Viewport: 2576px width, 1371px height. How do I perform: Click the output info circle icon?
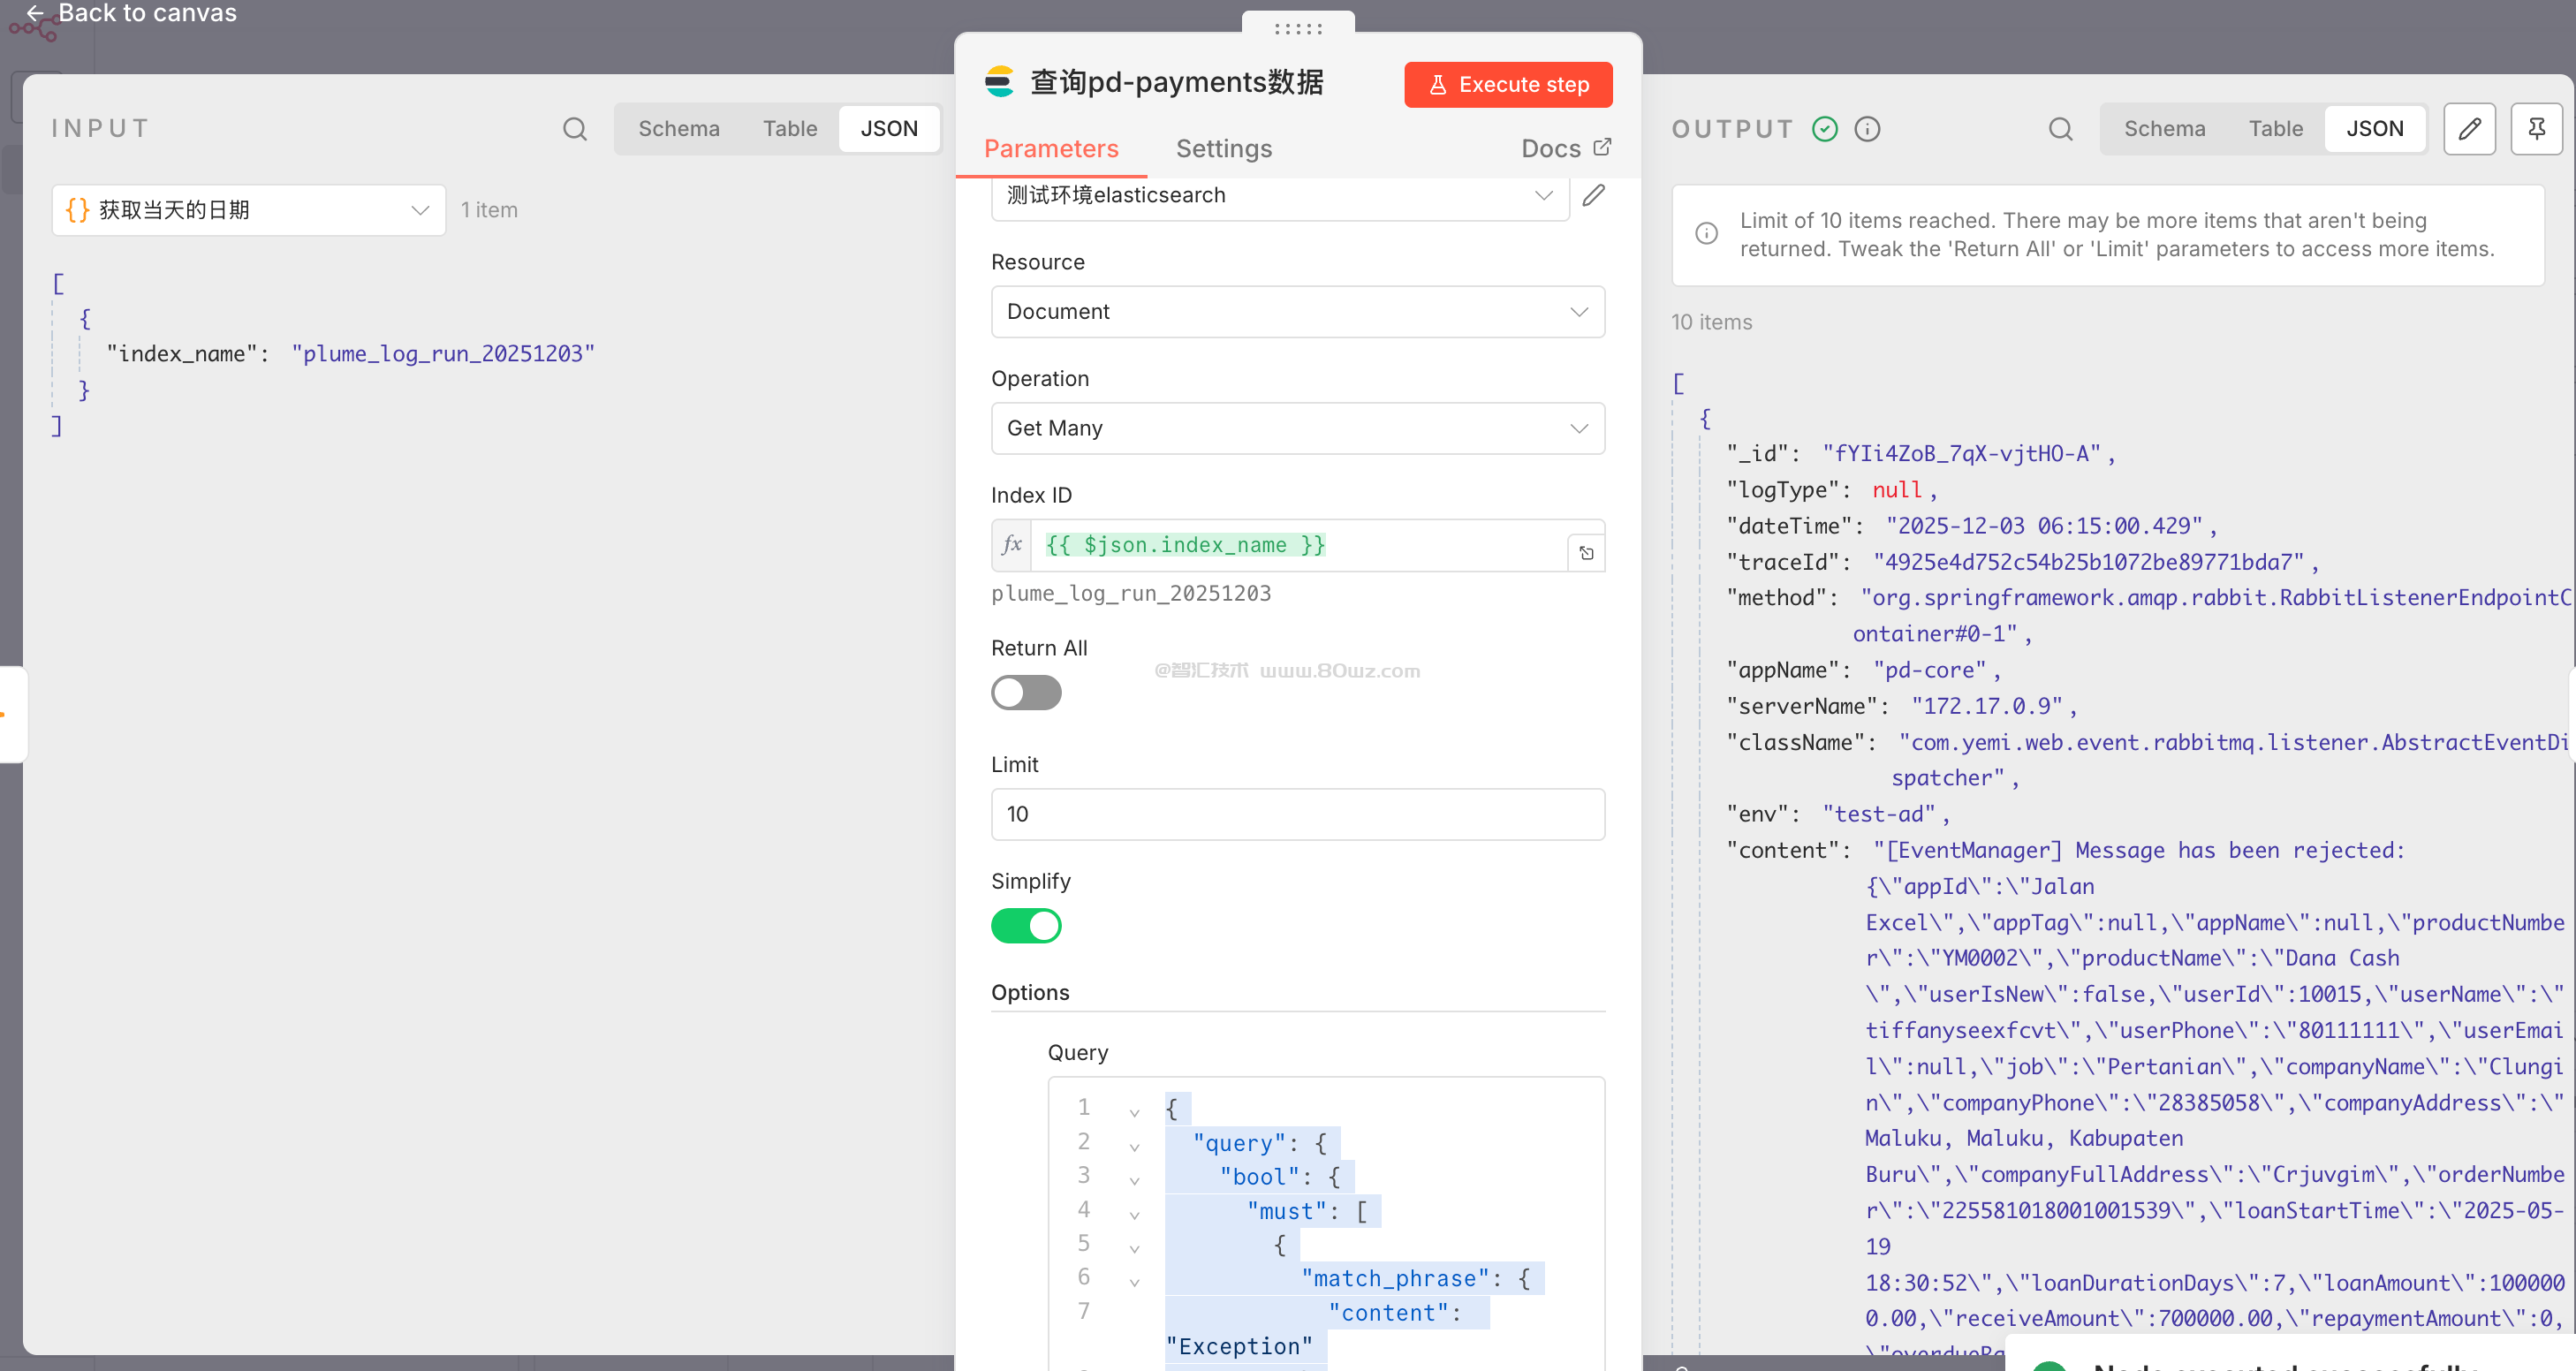1867,129
